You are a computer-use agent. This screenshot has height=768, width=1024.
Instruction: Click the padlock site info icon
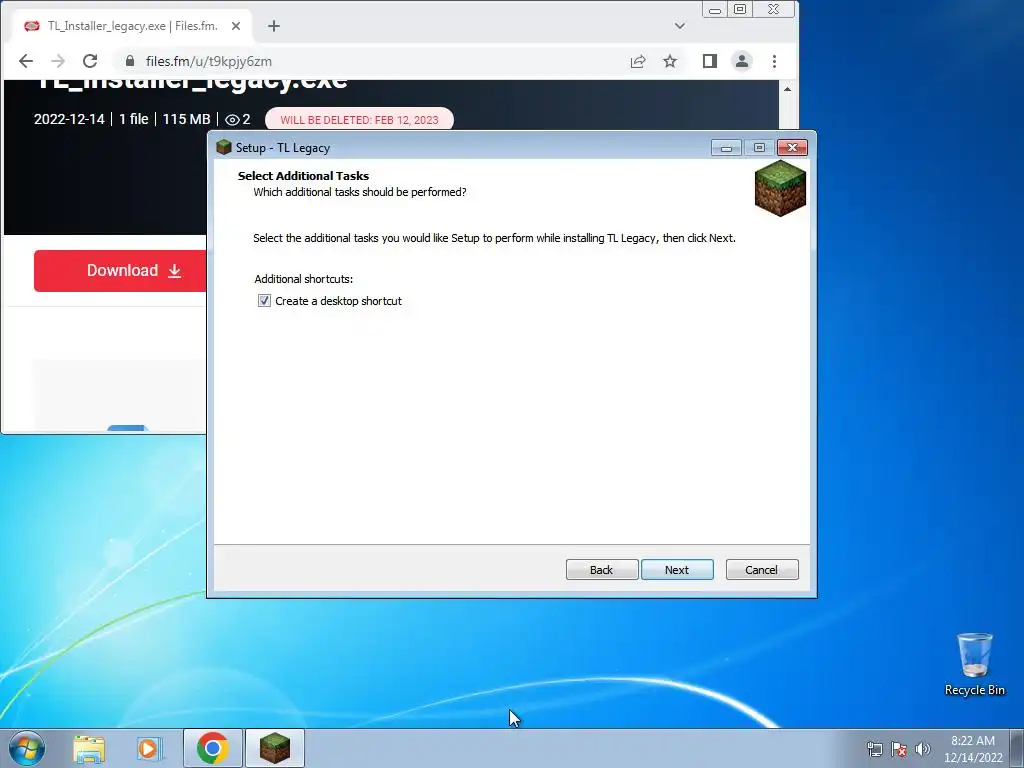pos(130,61)
